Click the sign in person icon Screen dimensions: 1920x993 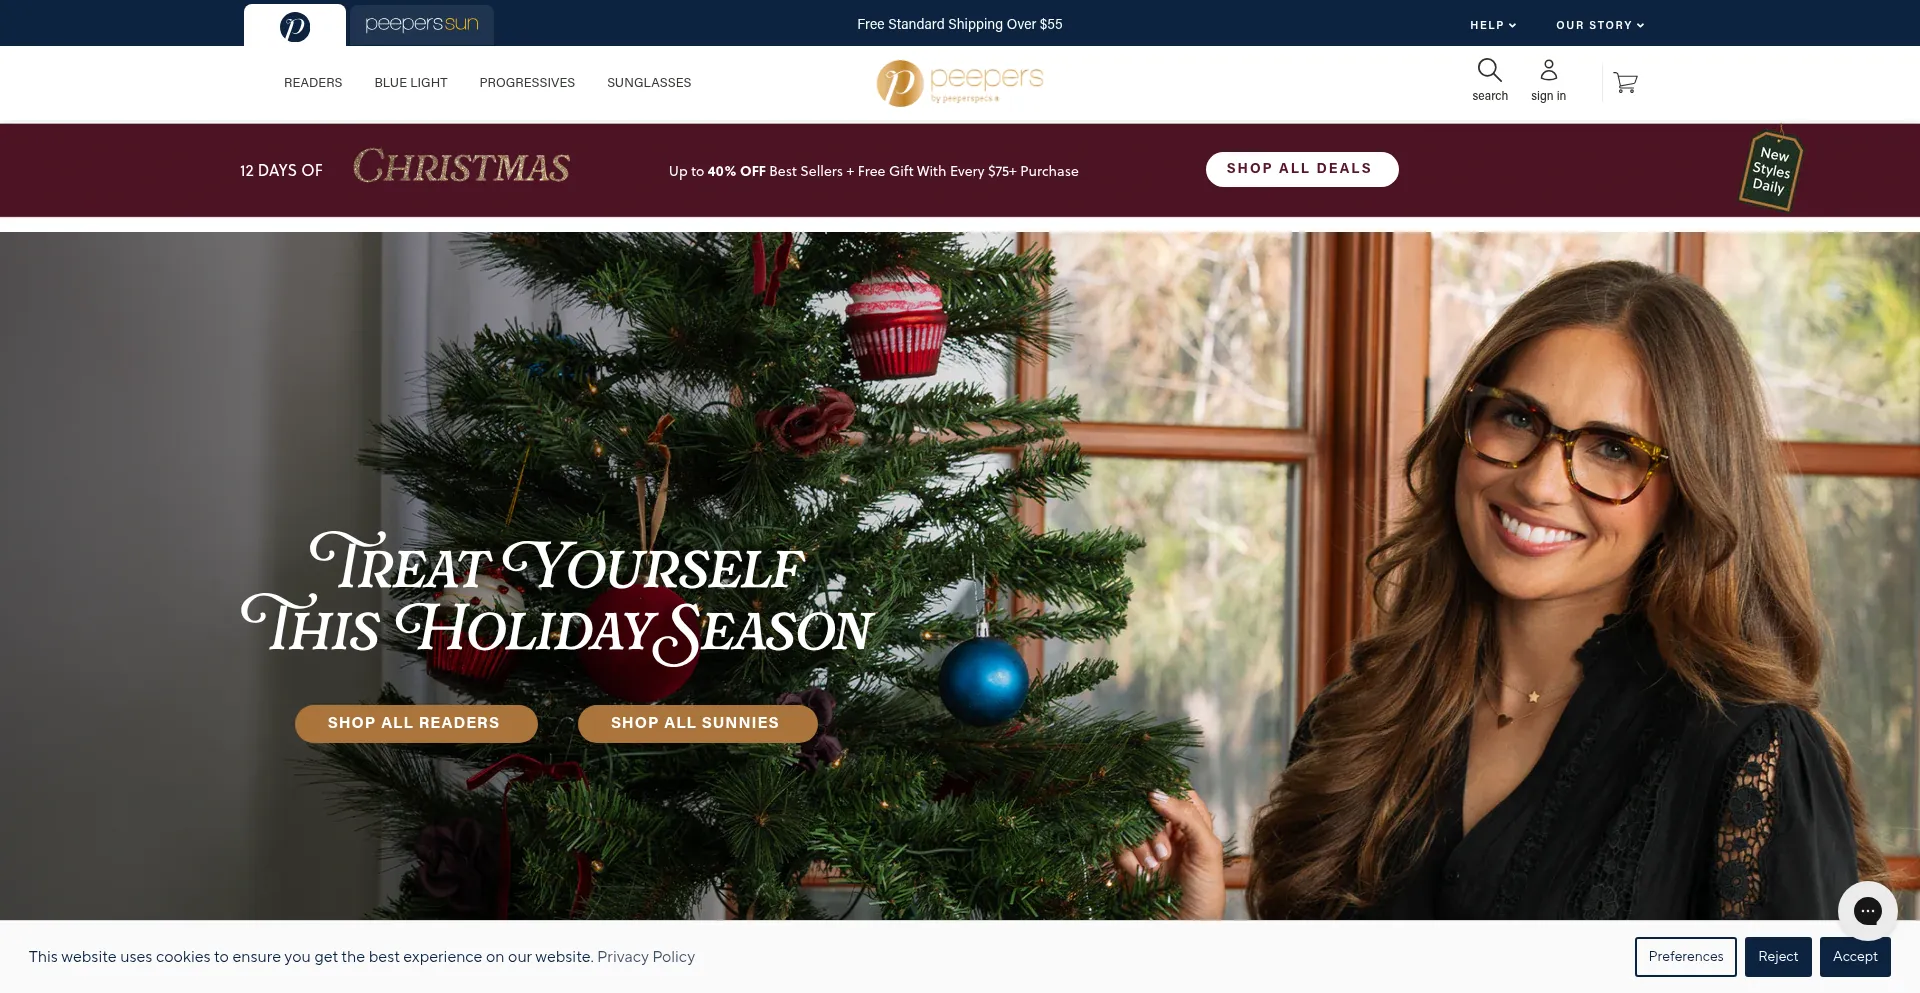click(1548, 70)
